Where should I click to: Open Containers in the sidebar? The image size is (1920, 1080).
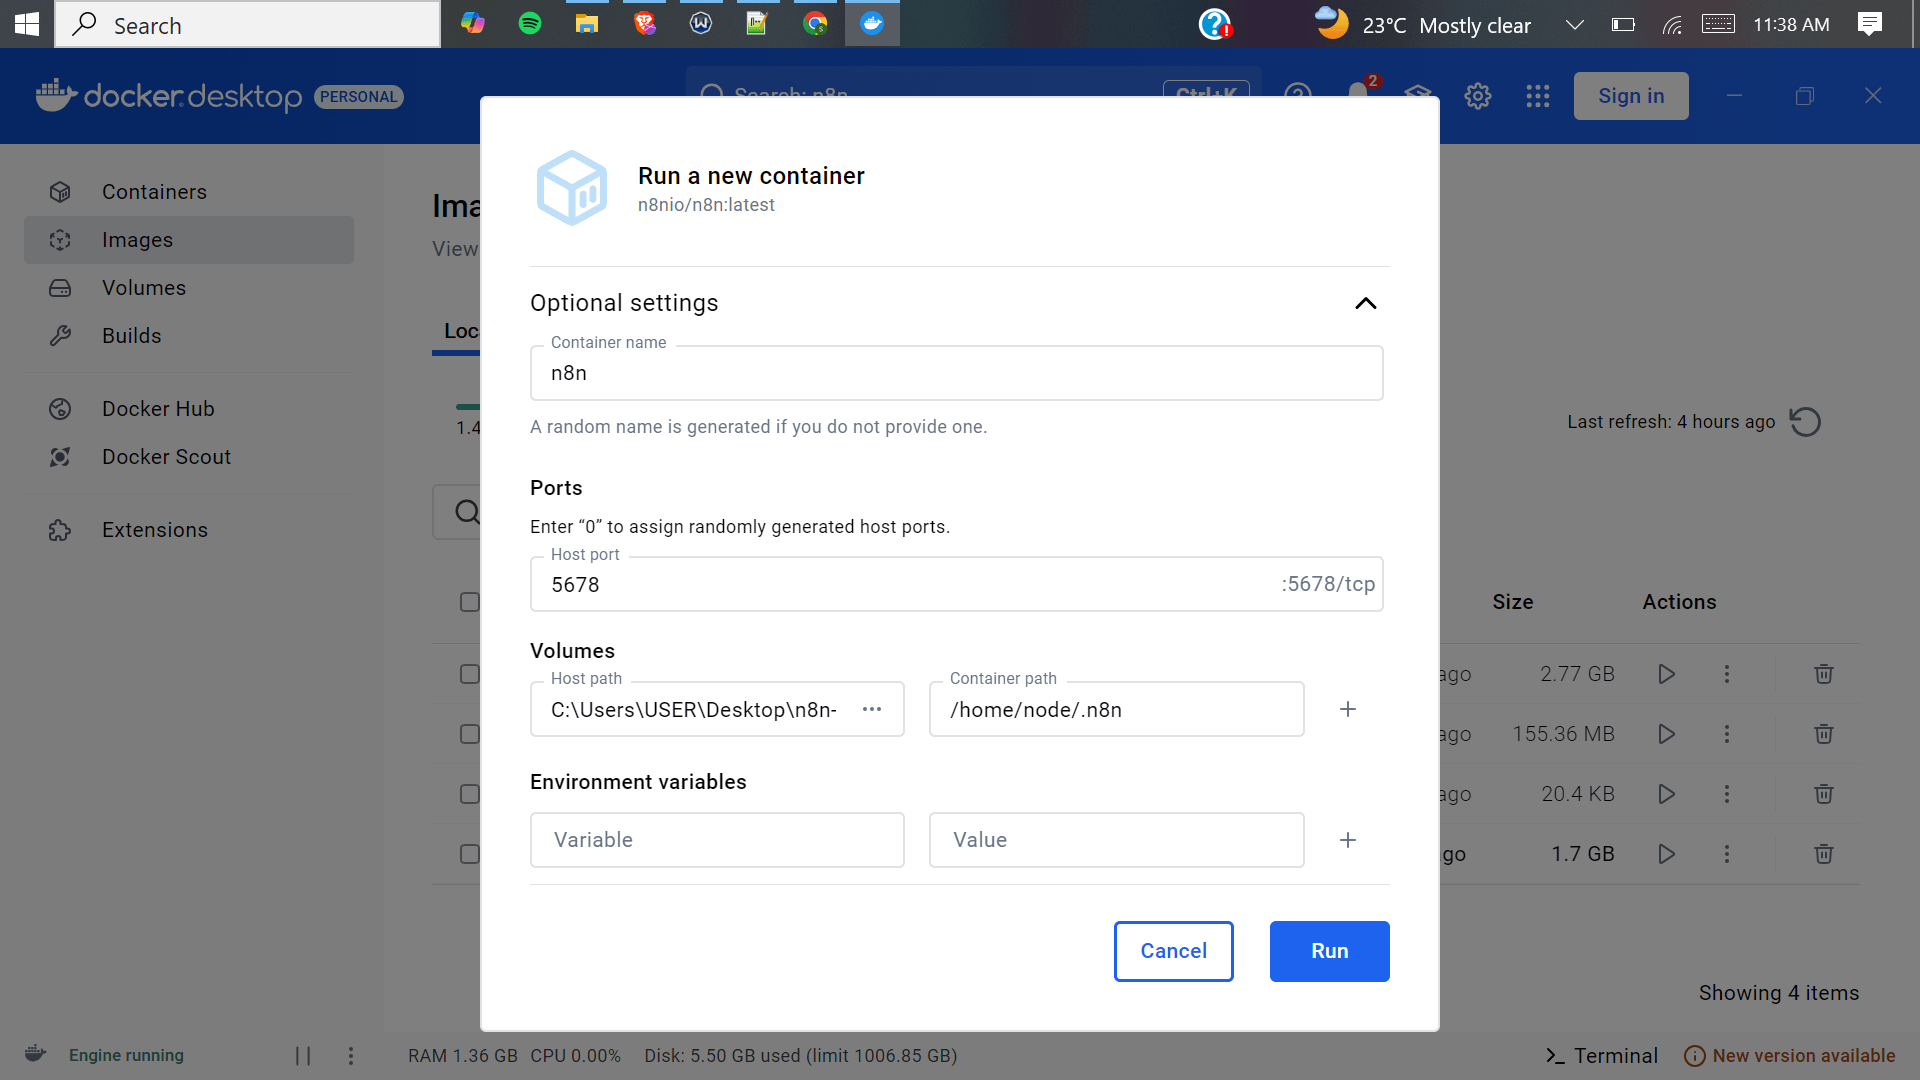tap(189, 192)
